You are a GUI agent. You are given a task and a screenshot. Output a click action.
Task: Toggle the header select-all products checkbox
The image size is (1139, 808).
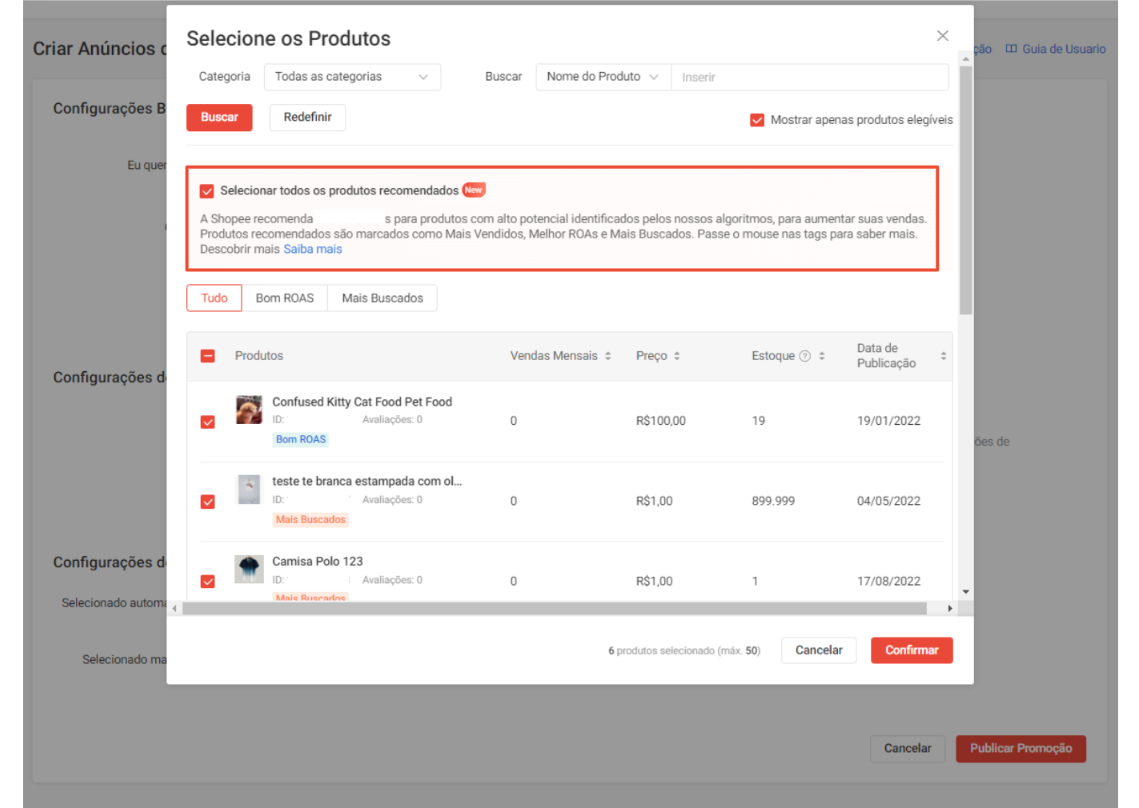pyautogui.click(x=208, y=356)
